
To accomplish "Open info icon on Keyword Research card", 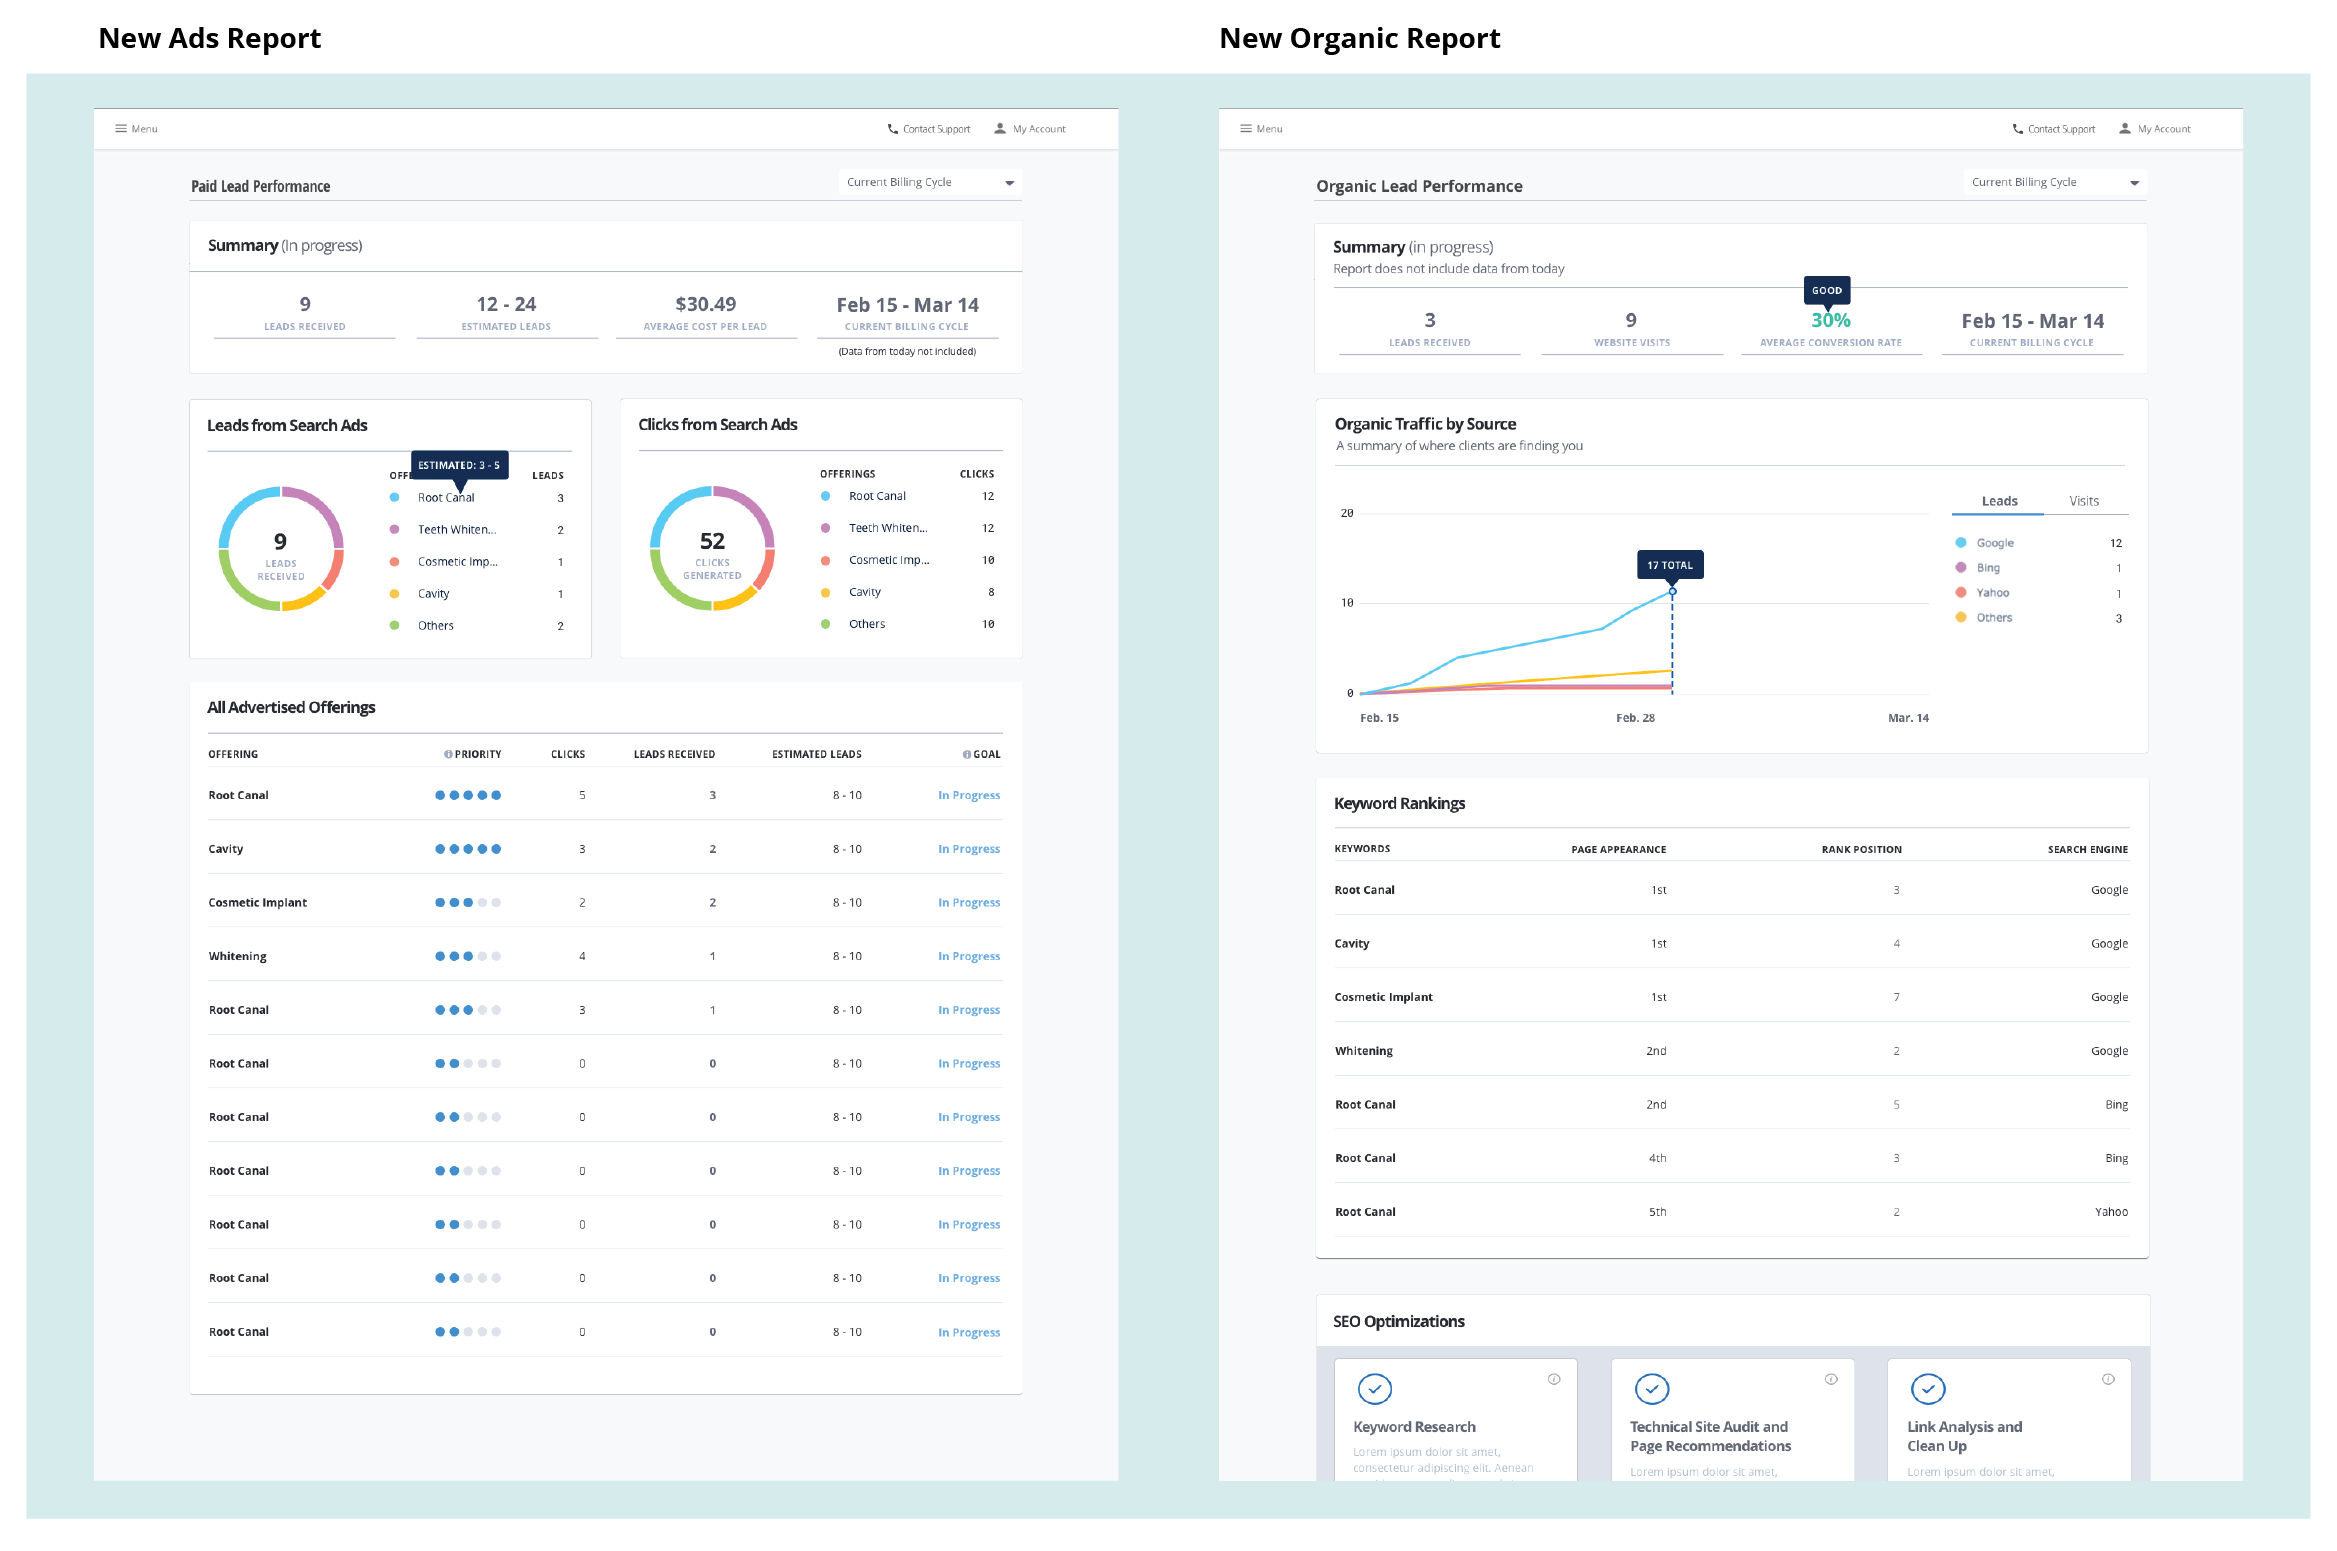I will tap(1554, 1379).
